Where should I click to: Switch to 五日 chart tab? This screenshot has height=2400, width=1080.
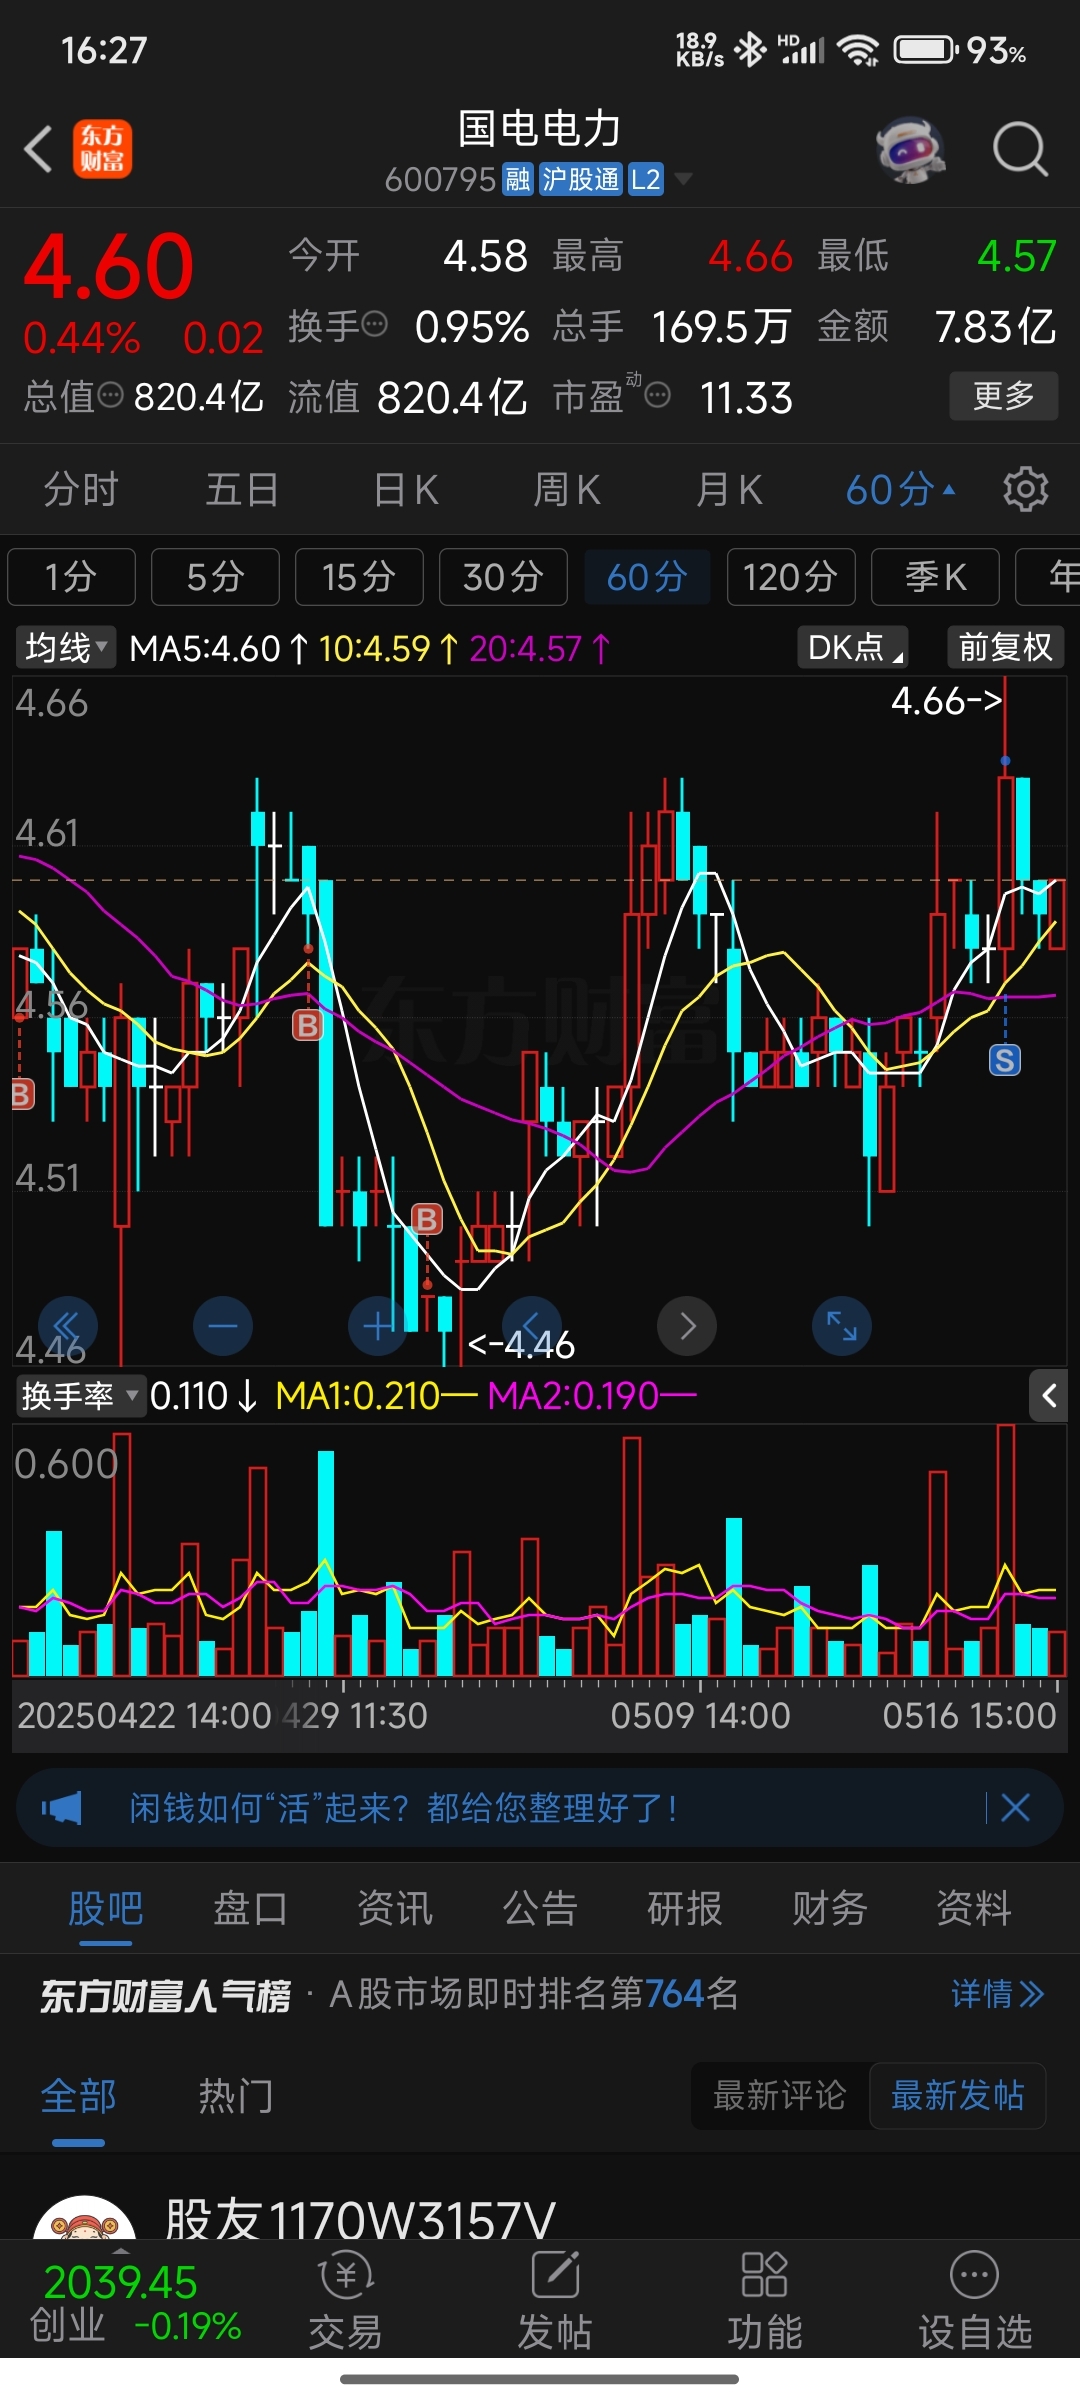click(242, 490)
